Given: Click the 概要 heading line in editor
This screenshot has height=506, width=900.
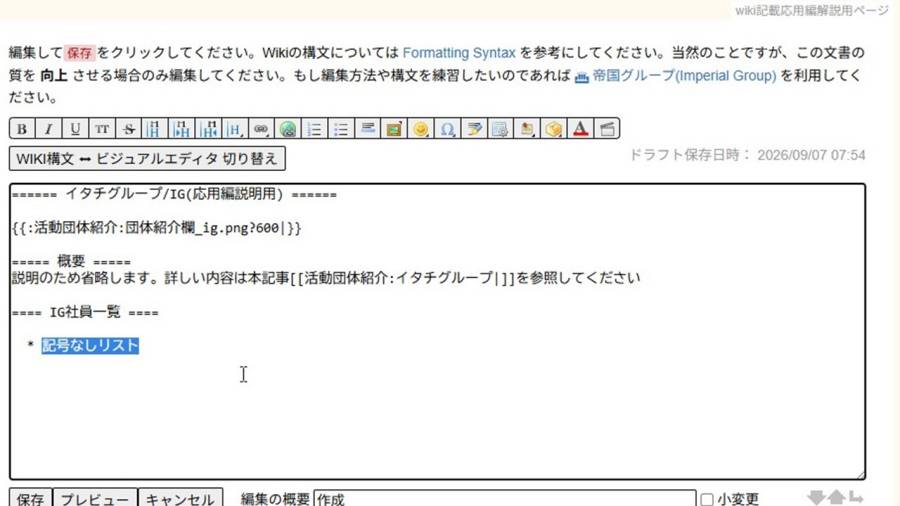Looking at the screenshot, I should (x=71, y=262).
